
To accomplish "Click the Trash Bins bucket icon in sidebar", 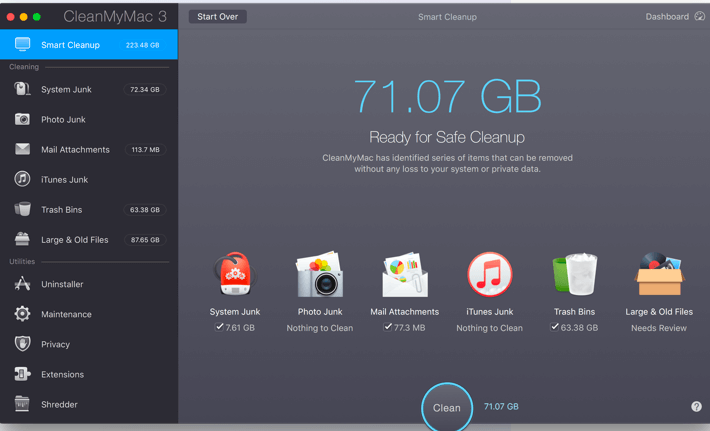I will click(22, 209).
